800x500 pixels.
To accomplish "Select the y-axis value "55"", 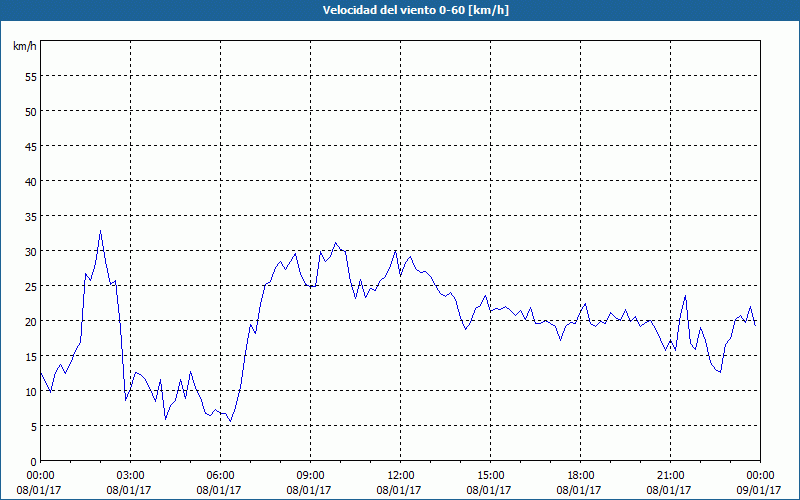I will coord(31,77).
